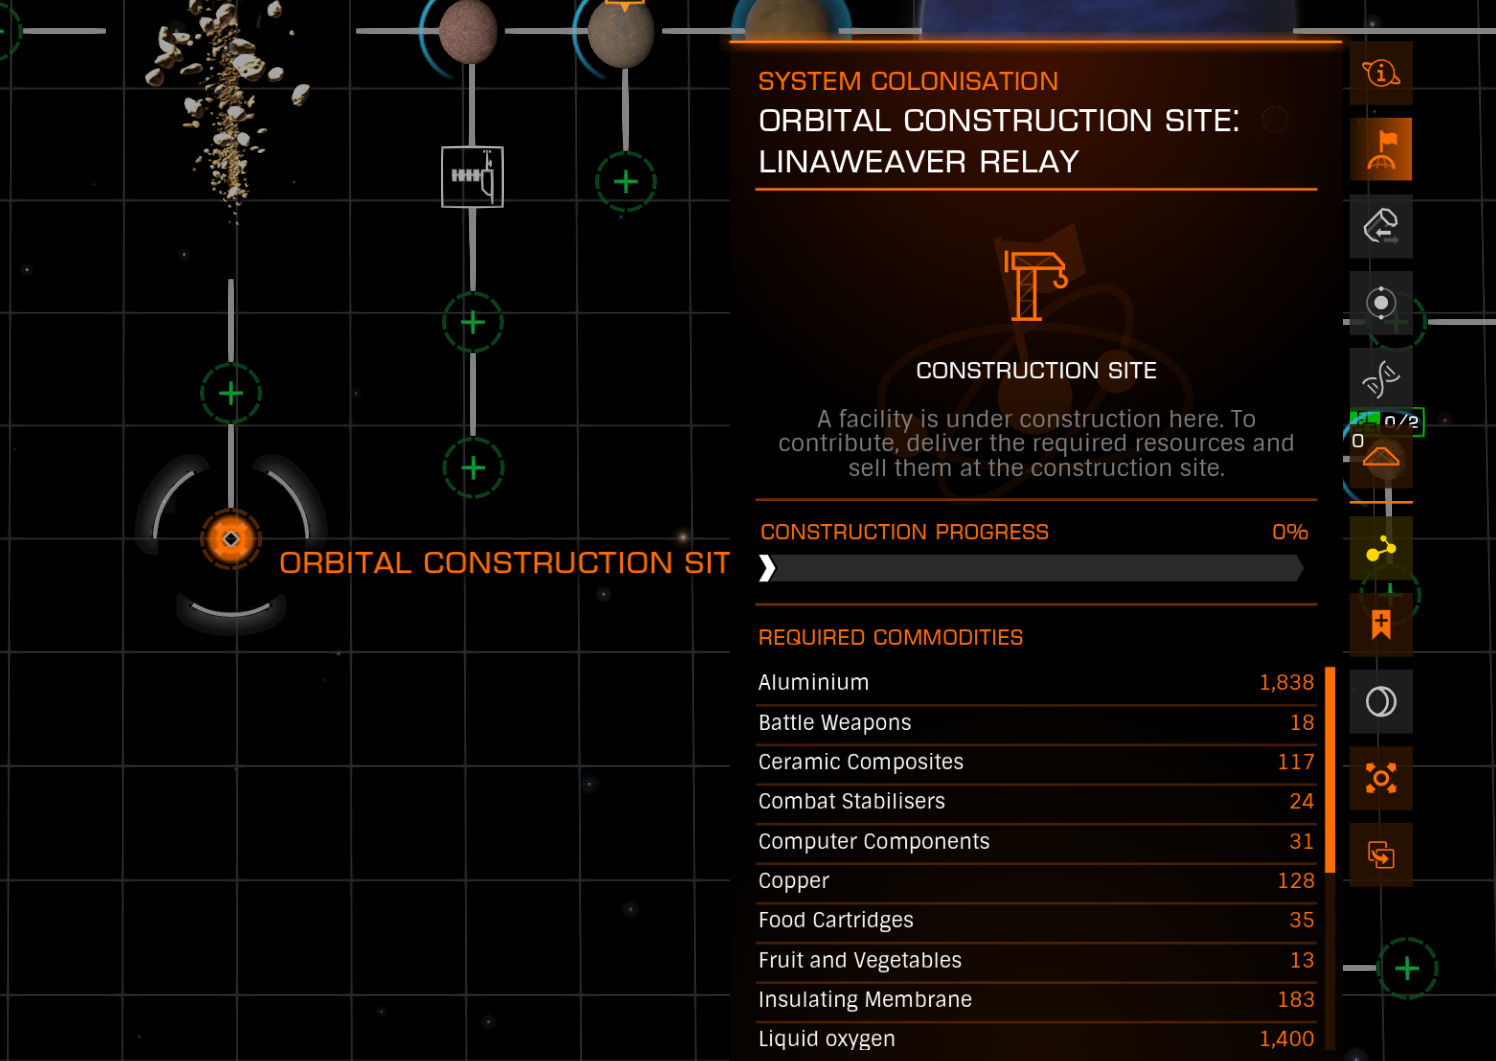Click plus slot above the construction site marker
This screenshot has height=1061, width=1496.
coord(231,393)
